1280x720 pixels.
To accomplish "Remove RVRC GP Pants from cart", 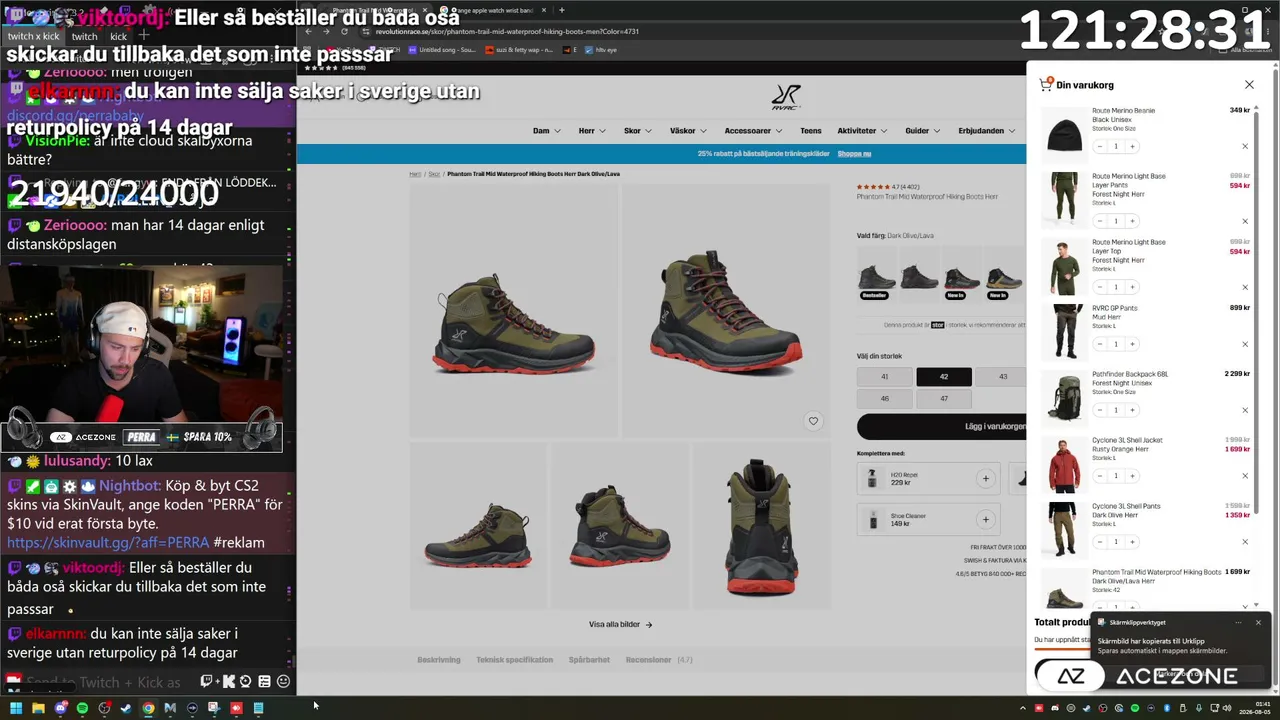I will [1245, 344].
